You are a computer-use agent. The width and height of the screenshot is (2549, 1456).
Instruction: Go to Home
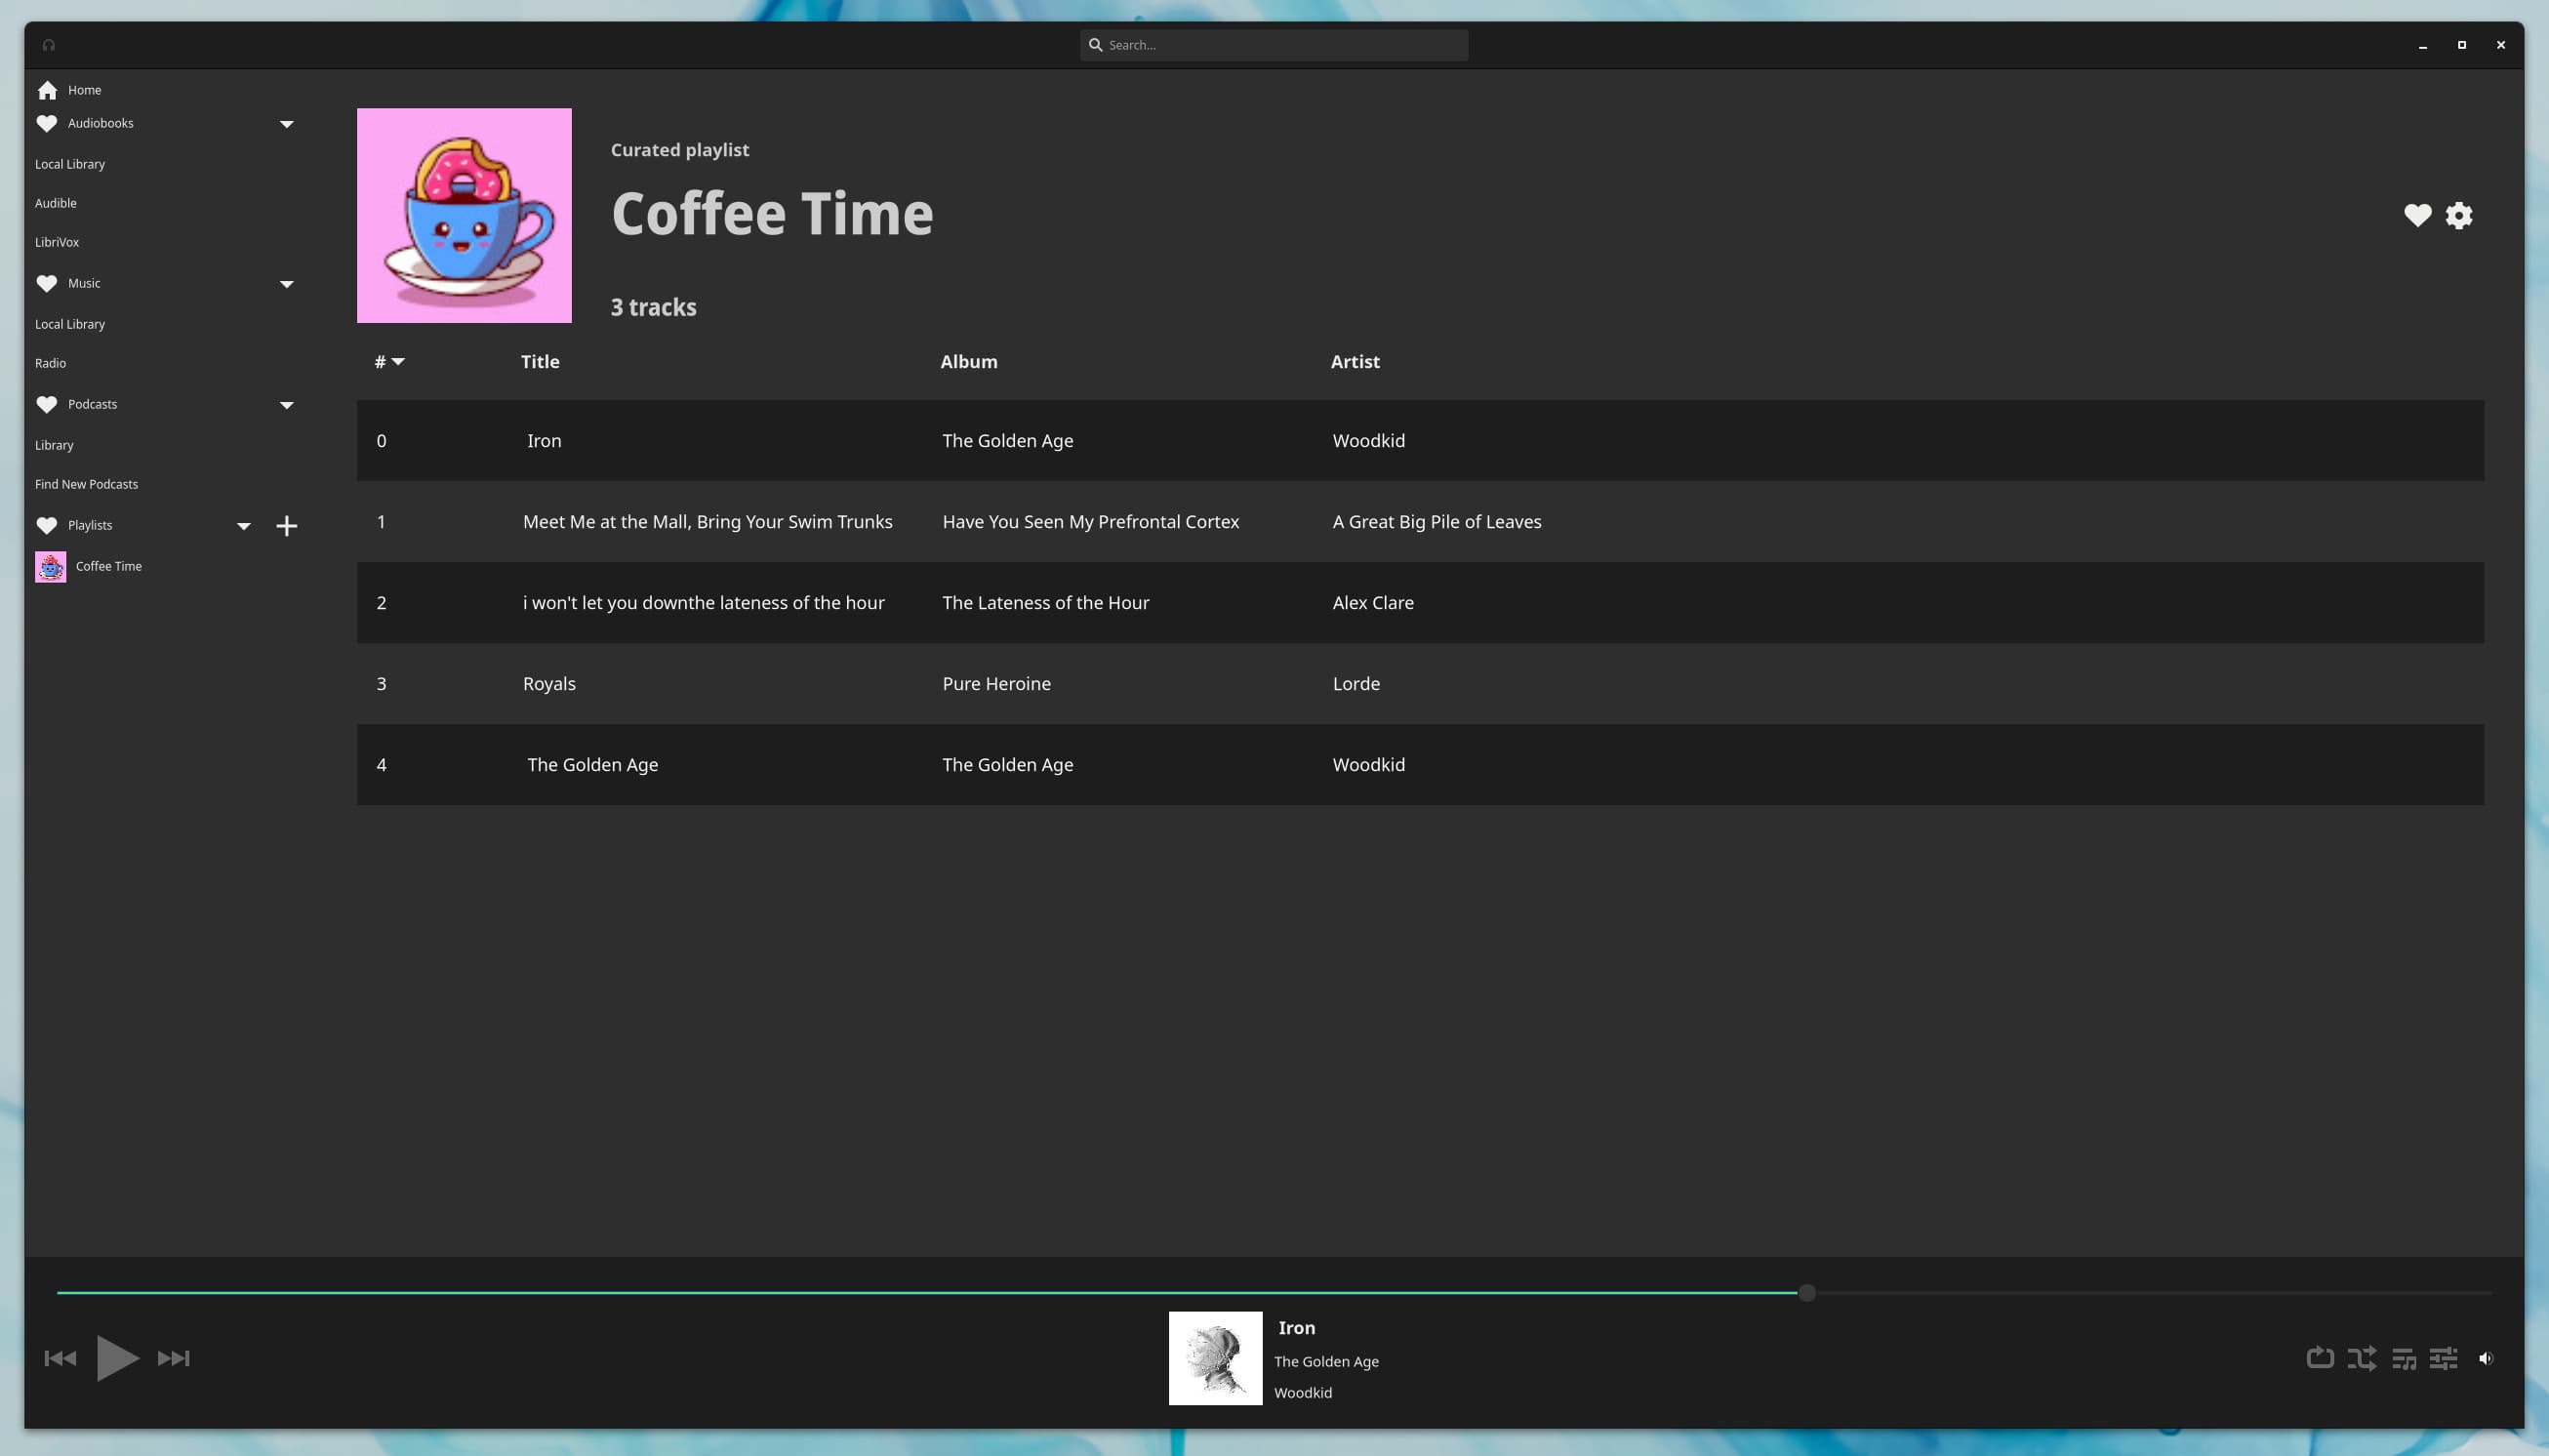[x=84, y=90]
